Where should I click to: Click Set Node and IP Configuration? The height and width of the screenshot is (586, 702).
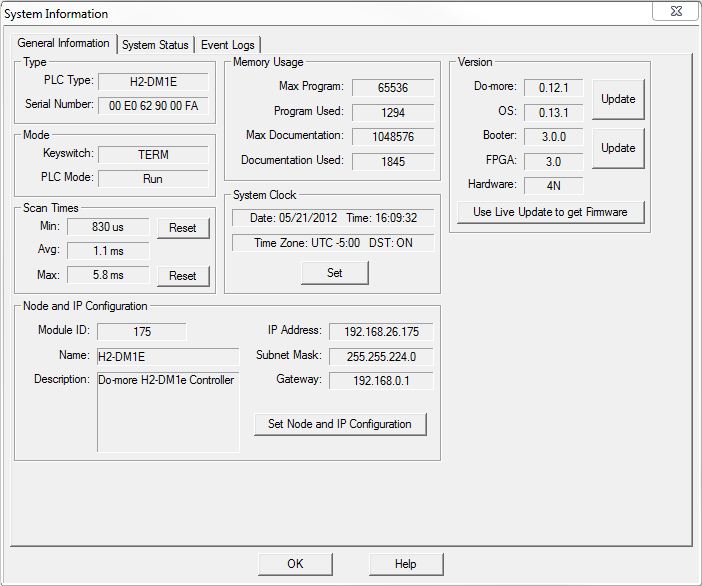(340, 424)
